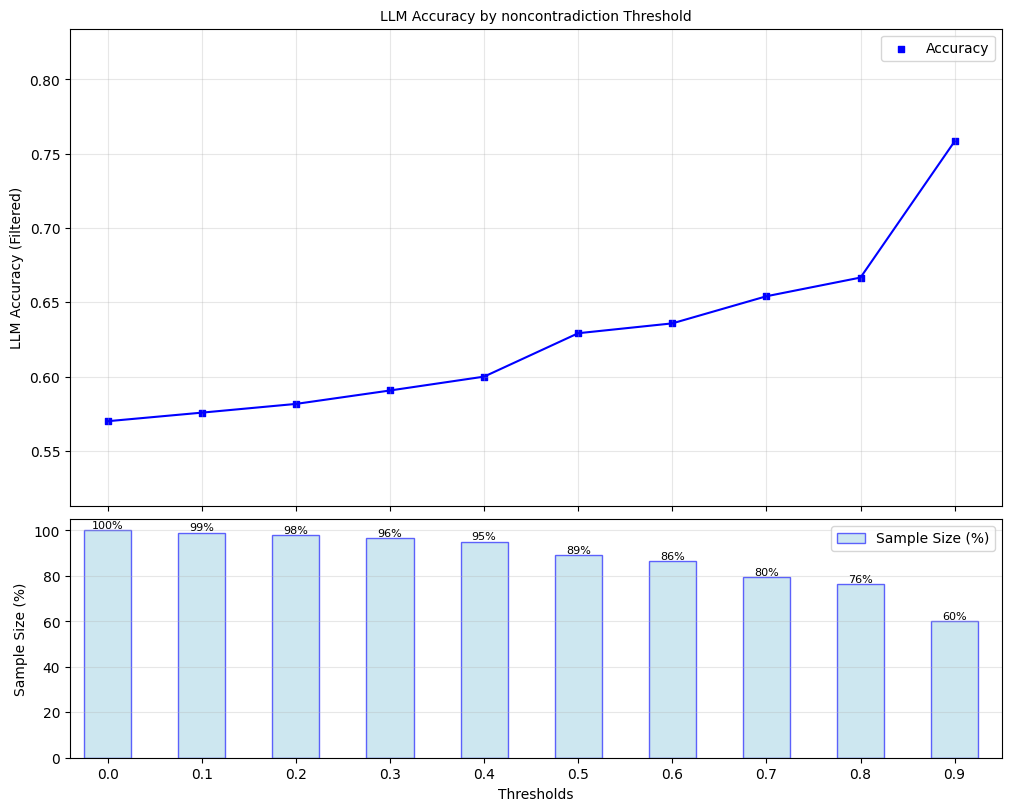This screenshot has width=1011, height=811.
Task: Click the 0.75 tick label on accuracy axis
Action: [46, 154]
